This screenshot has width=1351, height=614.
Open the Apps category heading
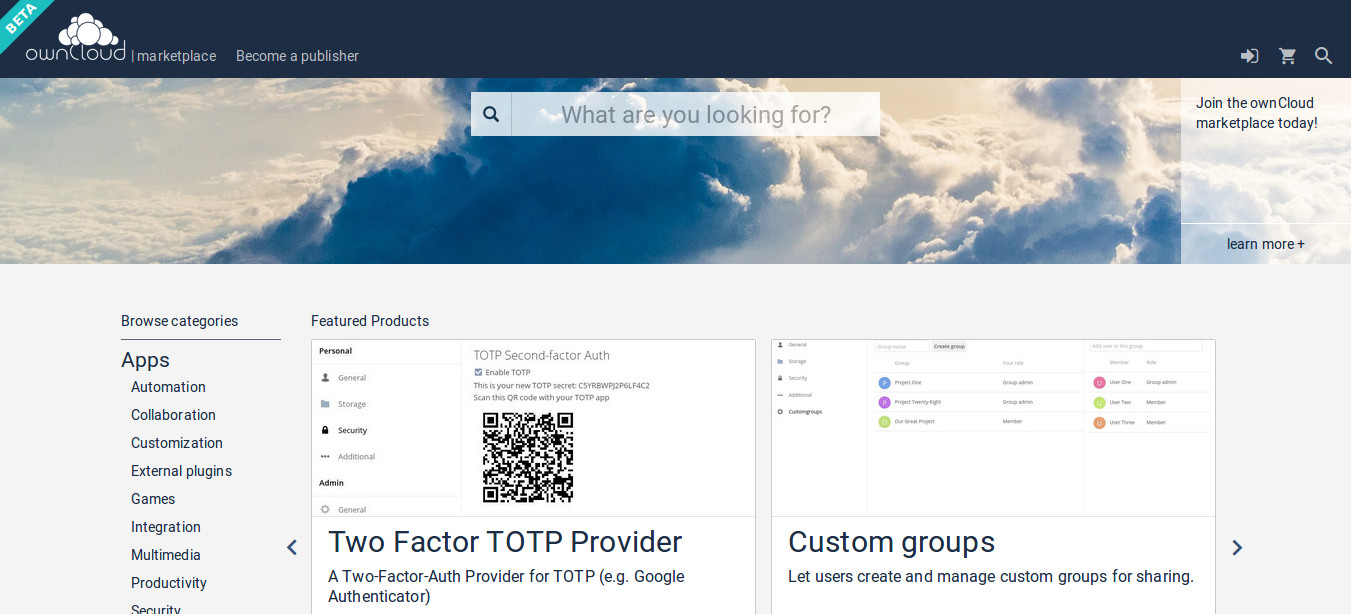145,360
